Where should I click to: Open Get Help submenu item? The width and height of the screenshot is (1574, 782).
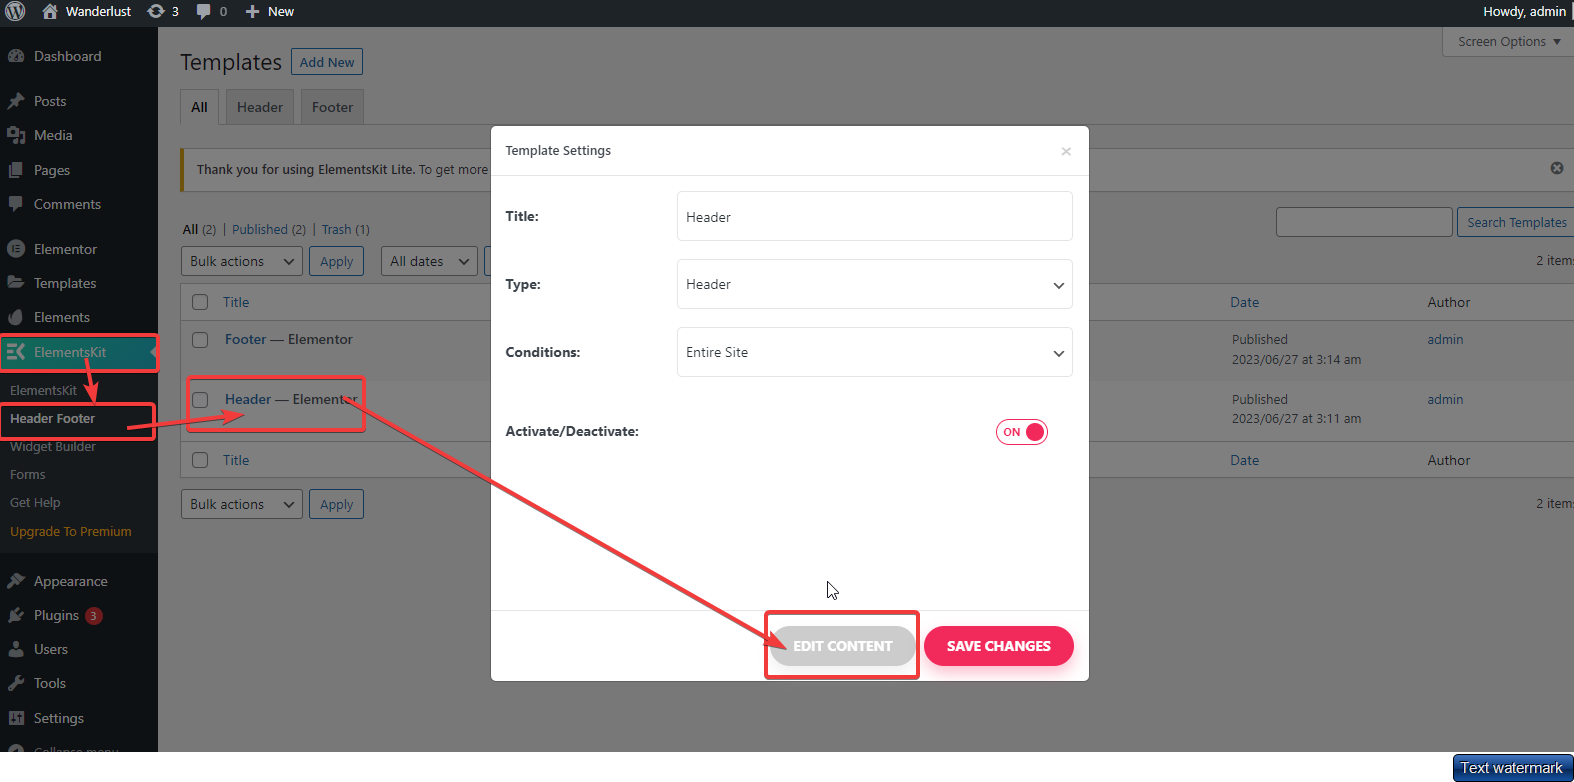35,503
